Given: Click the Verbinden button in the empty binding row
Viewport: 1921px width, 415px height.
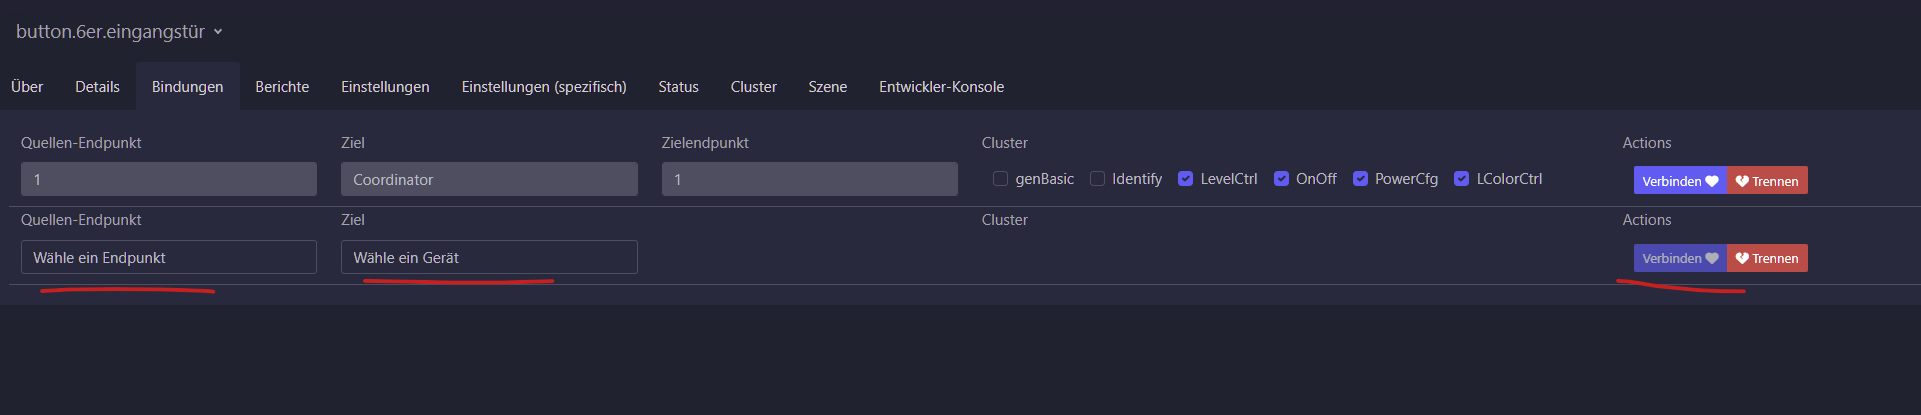Looking at the screenshot, I should 1680,258.
